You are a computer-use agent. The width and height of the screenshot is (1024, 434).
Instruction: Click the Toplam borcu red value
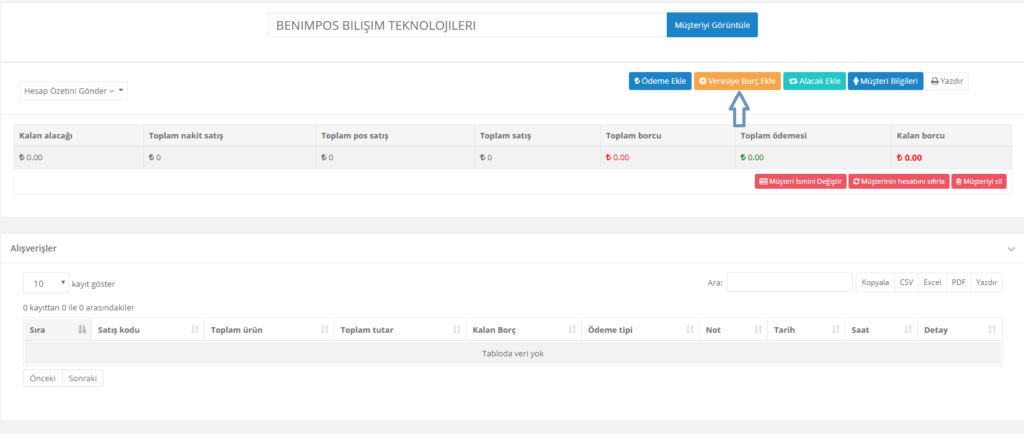coord(618,157)
